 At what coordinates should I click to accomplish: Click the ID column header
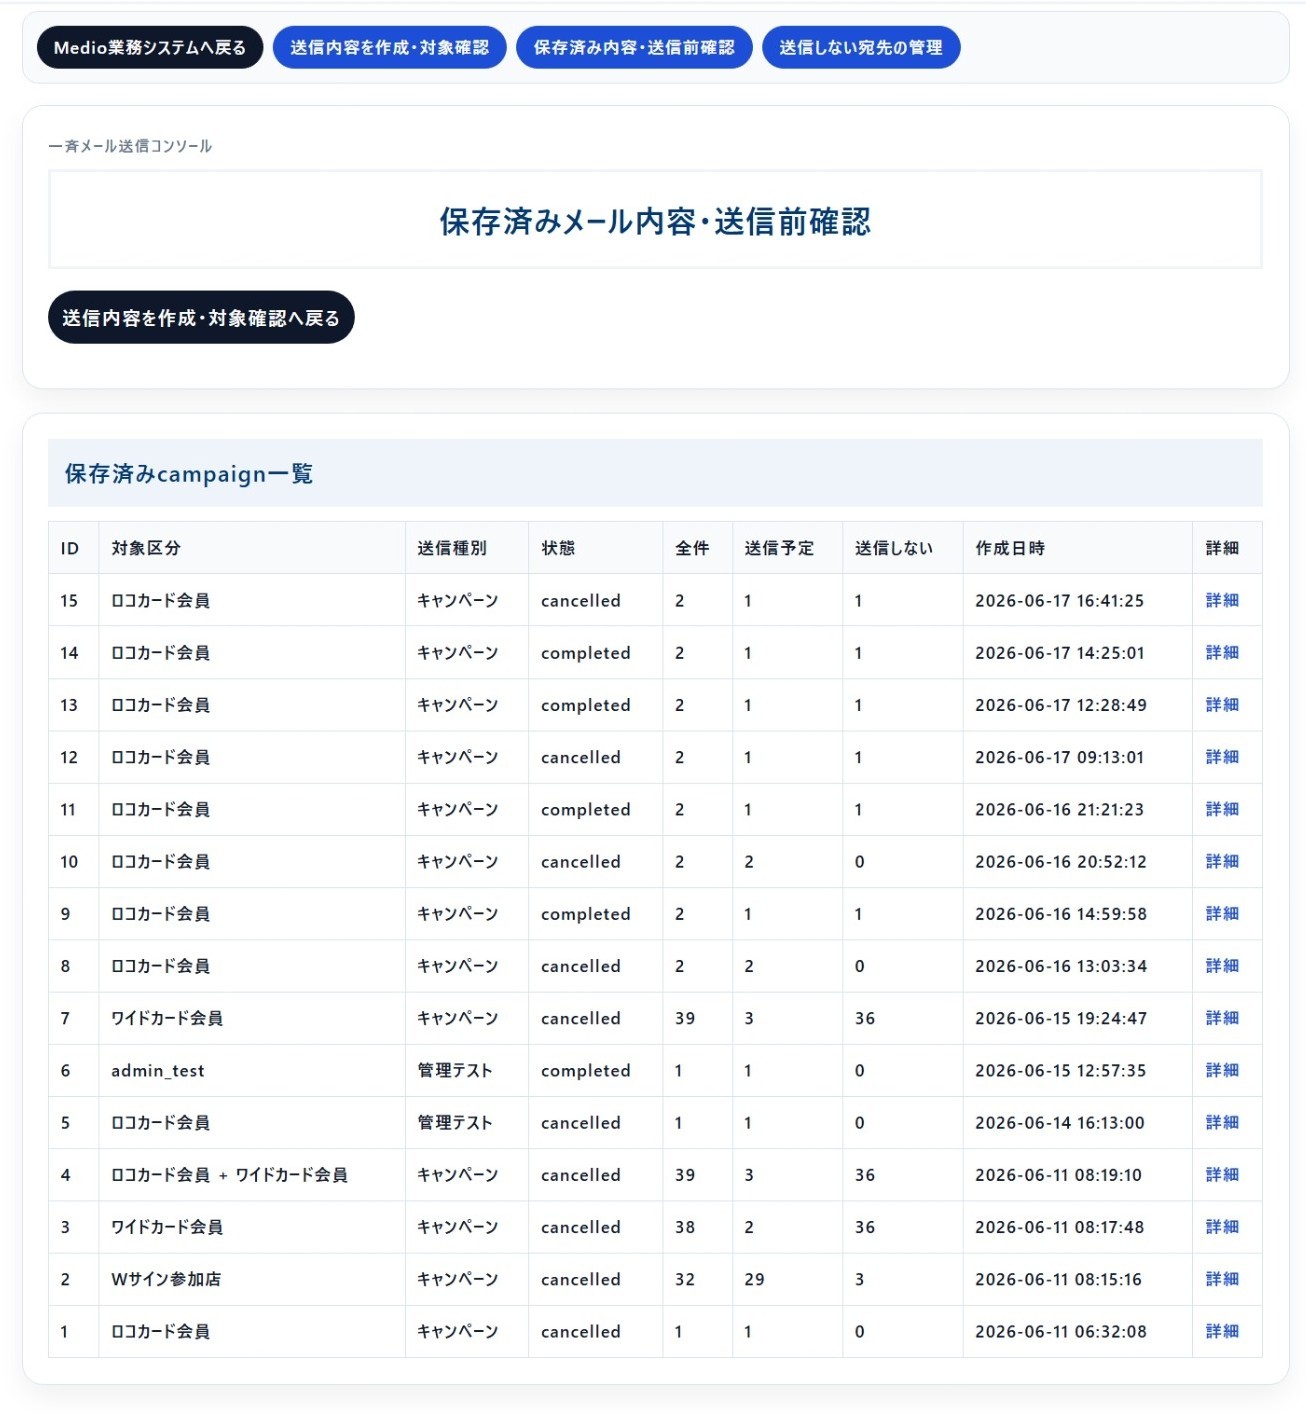[74, 548]
